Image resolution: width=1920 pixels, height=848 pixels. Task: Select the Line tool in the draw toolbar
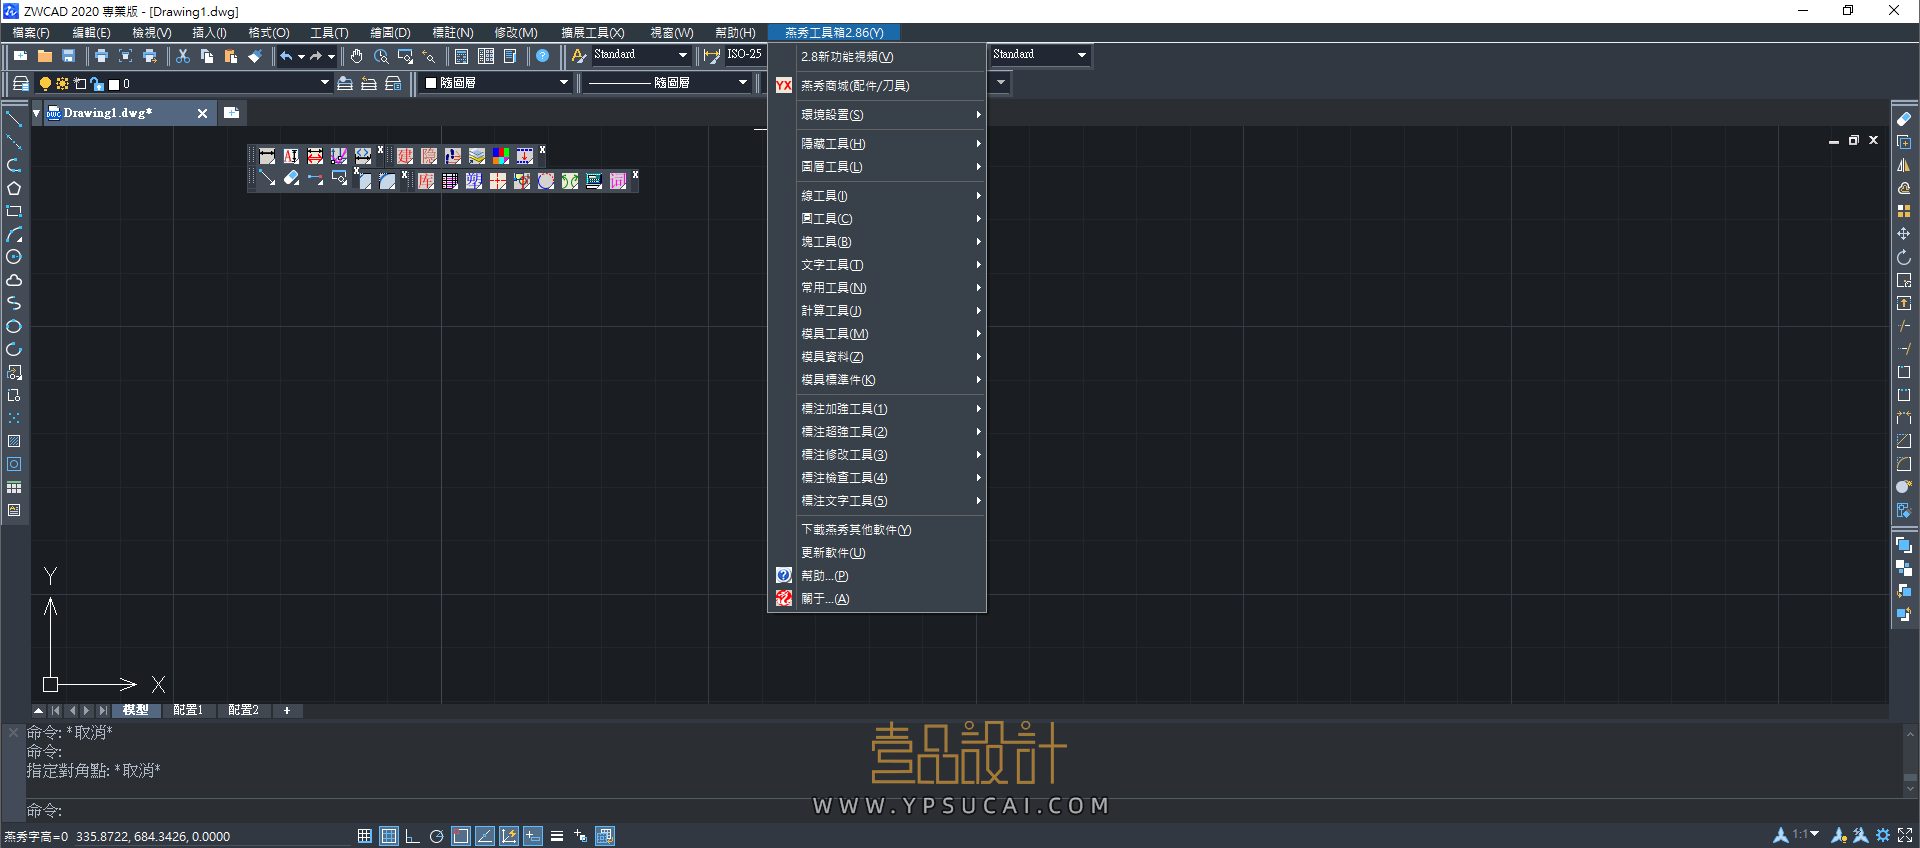coord(14,119)
